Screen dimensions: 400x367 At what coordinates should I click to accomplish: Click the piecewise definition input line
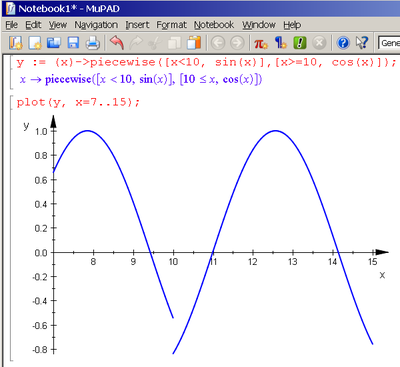[206, 62]
